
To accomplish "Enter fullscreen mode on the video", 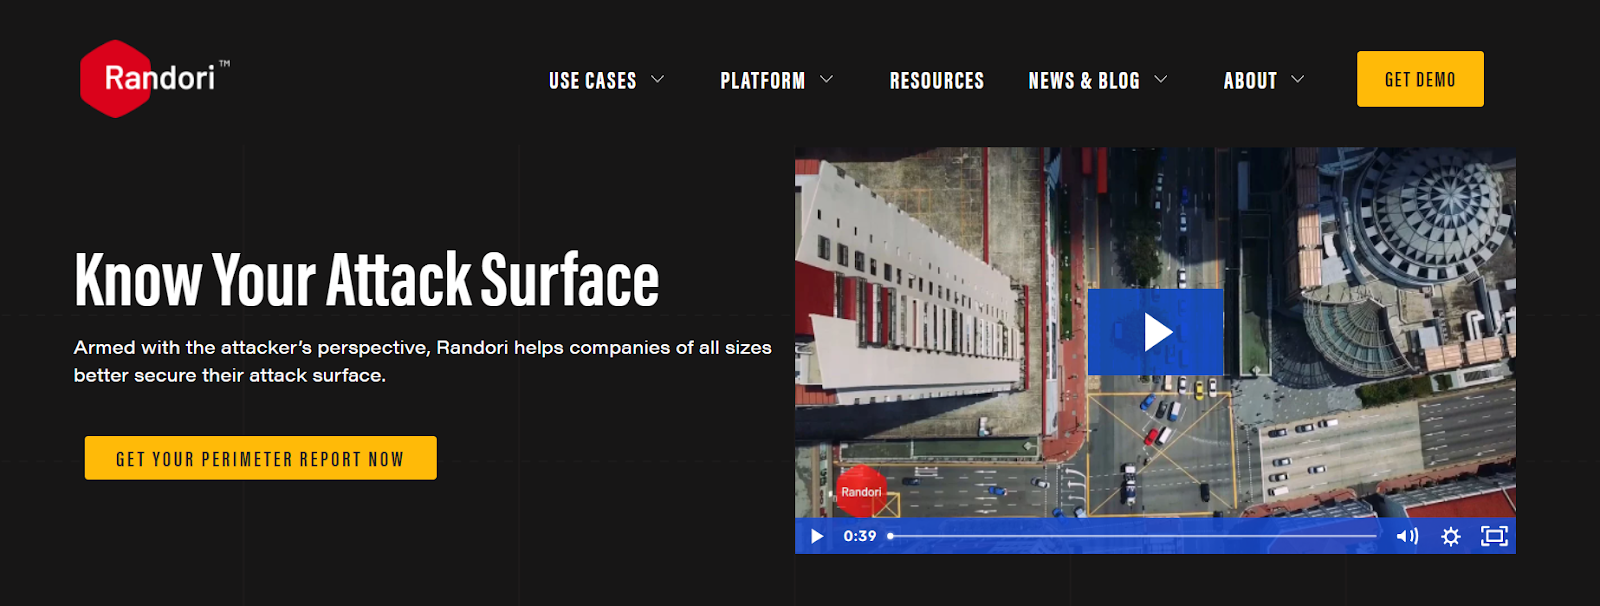I will [1494, 536].
